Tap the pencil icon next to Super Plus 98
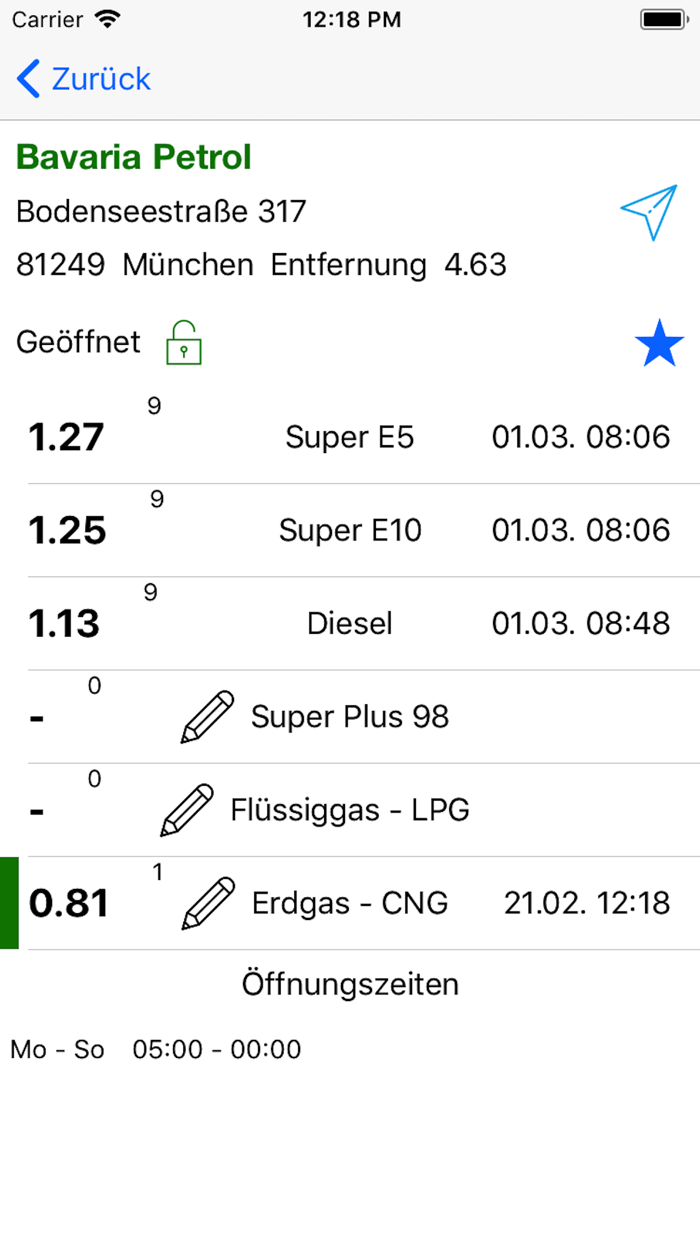 coord(206,716)
